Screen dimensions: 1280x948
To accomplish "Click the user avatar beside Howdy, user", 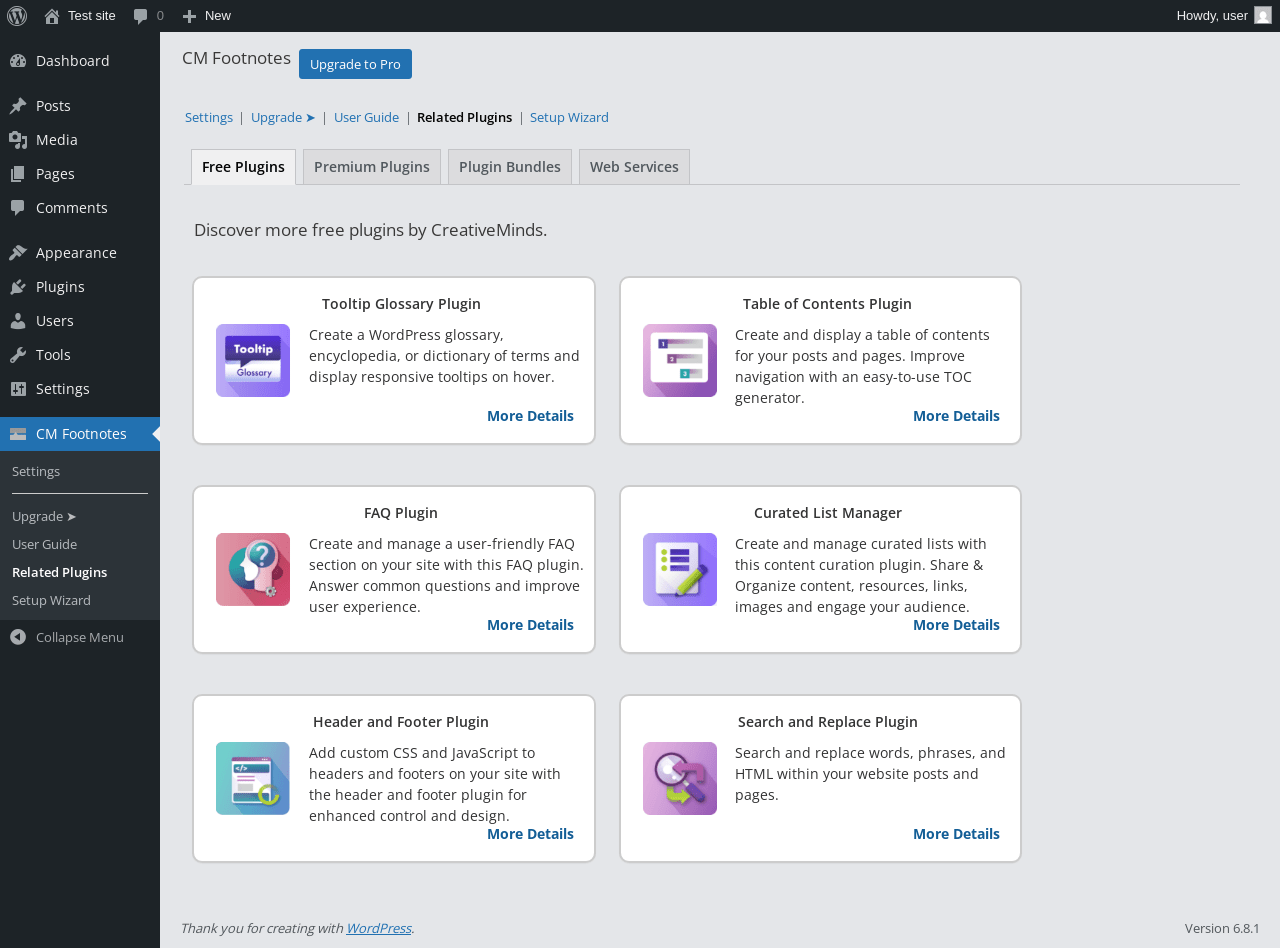I will (x=1263, y=15).
